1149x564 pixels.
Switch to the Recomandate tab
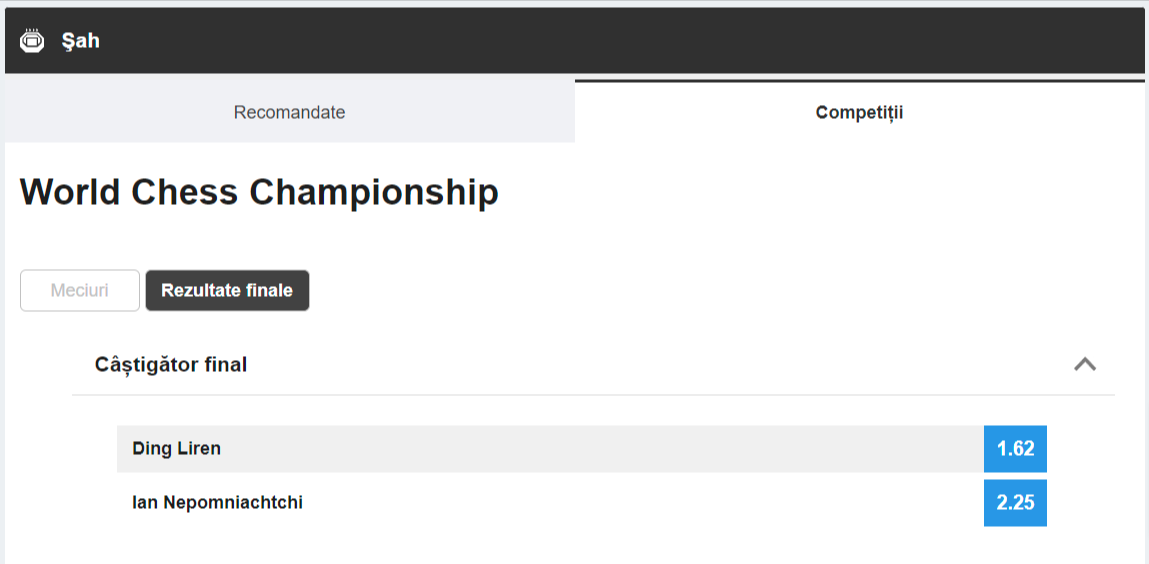pyautogui.click(x=289, y=112)
